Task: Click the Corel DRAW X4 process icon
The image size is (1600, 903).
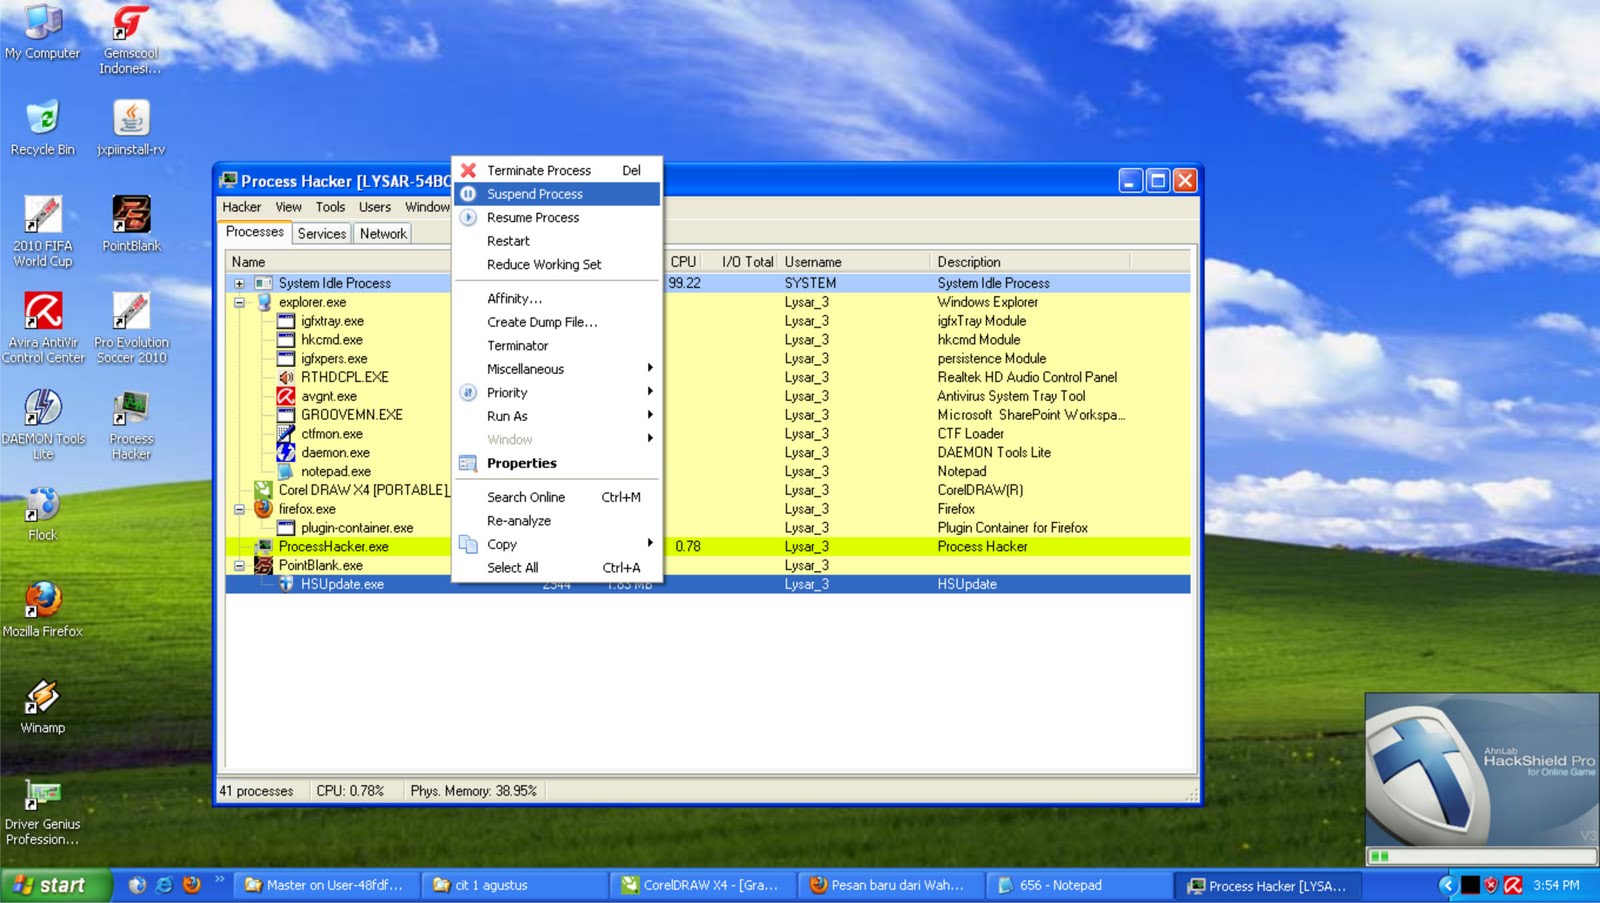Action: [263, 490]
